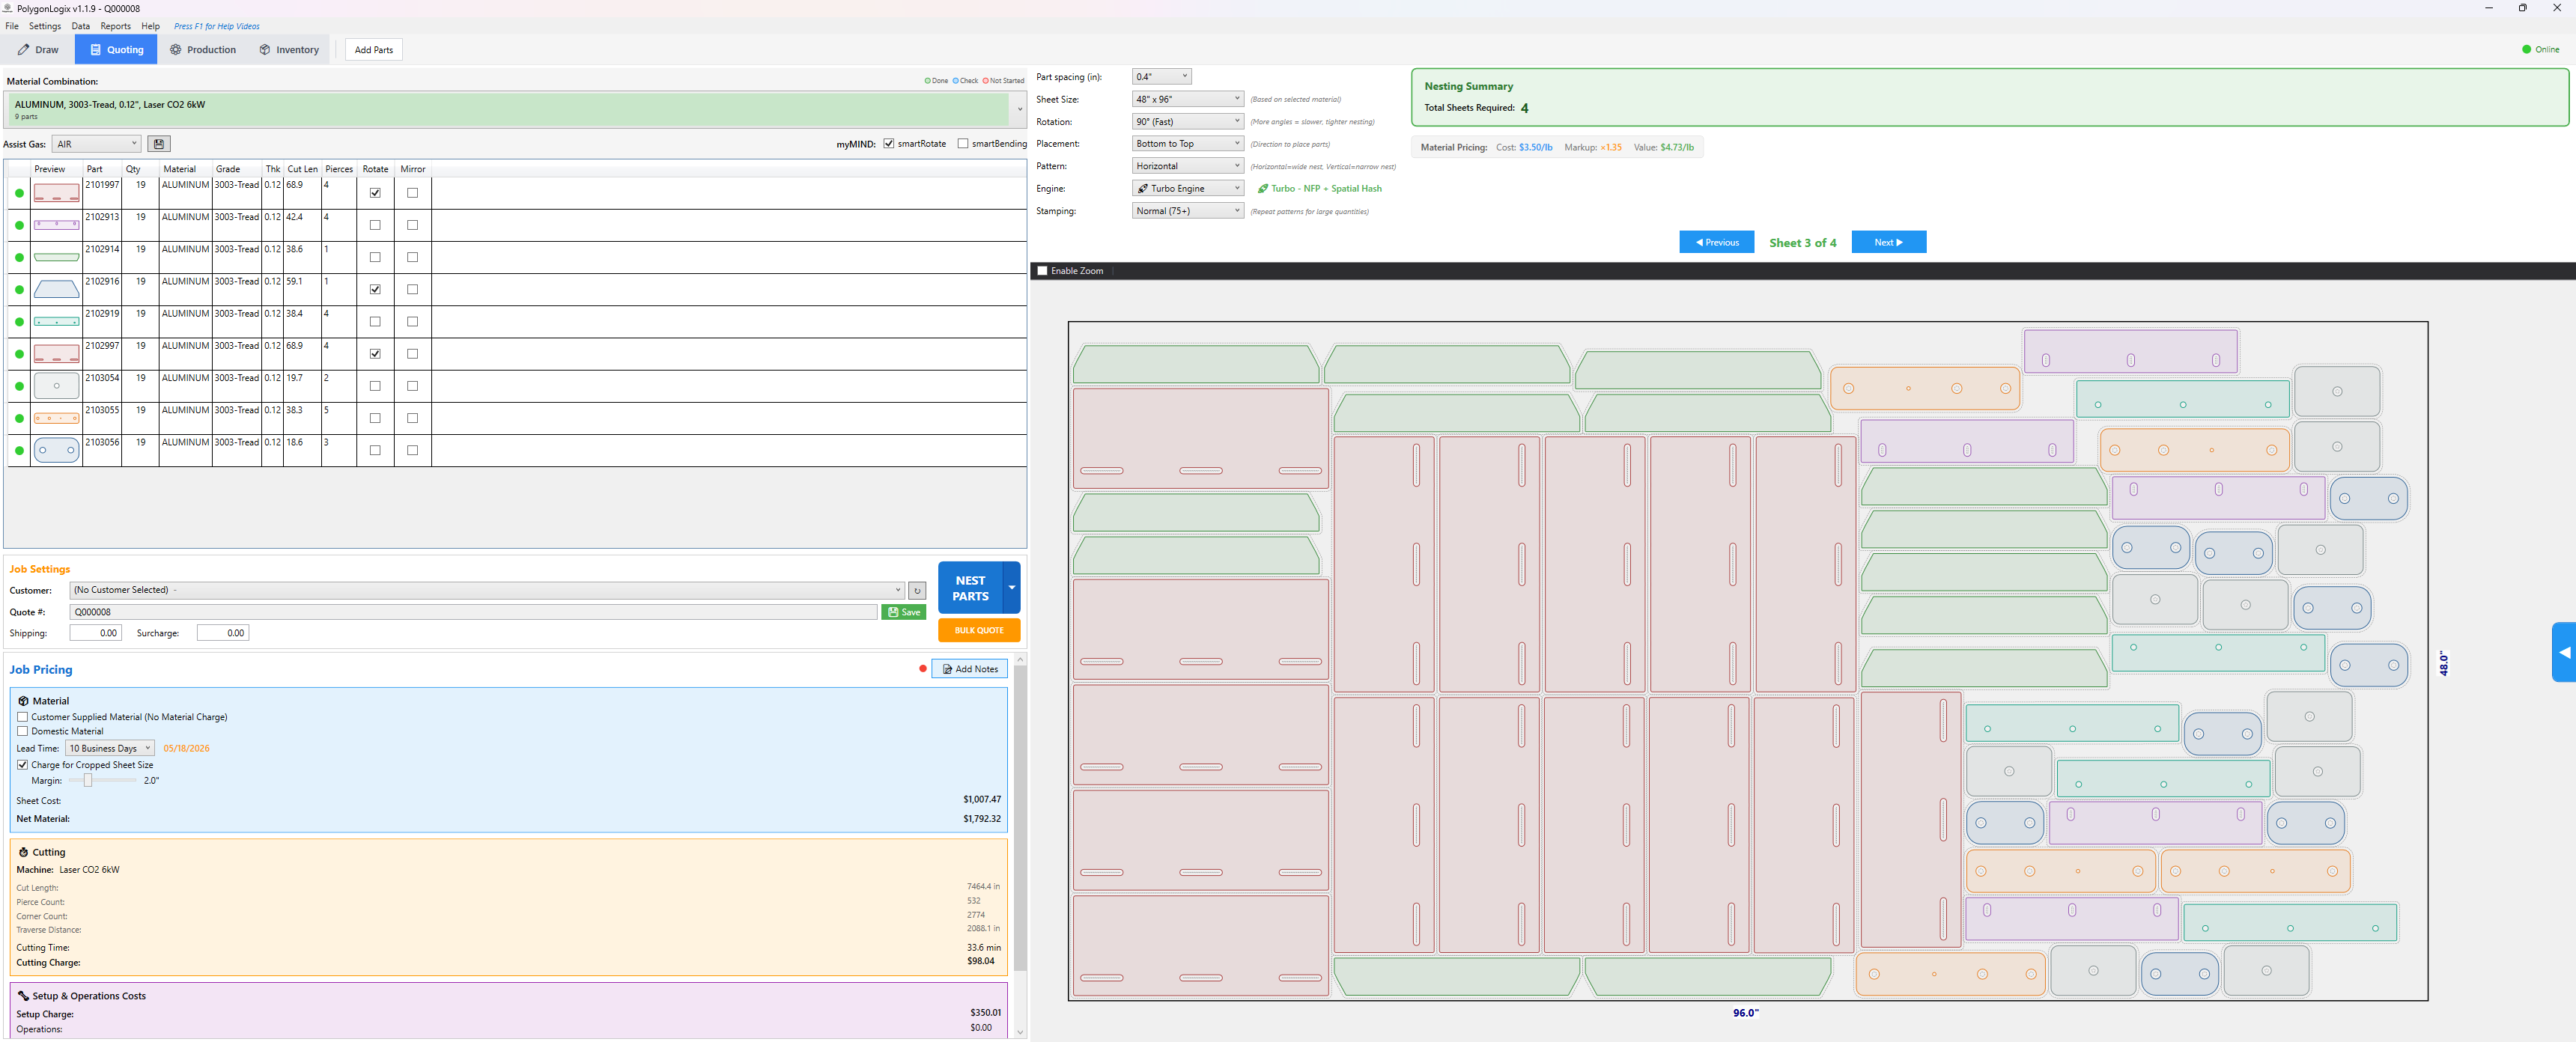Click the Add Parts button
The height and width of the screenshot is (1042, 2576).
(374, 50)
